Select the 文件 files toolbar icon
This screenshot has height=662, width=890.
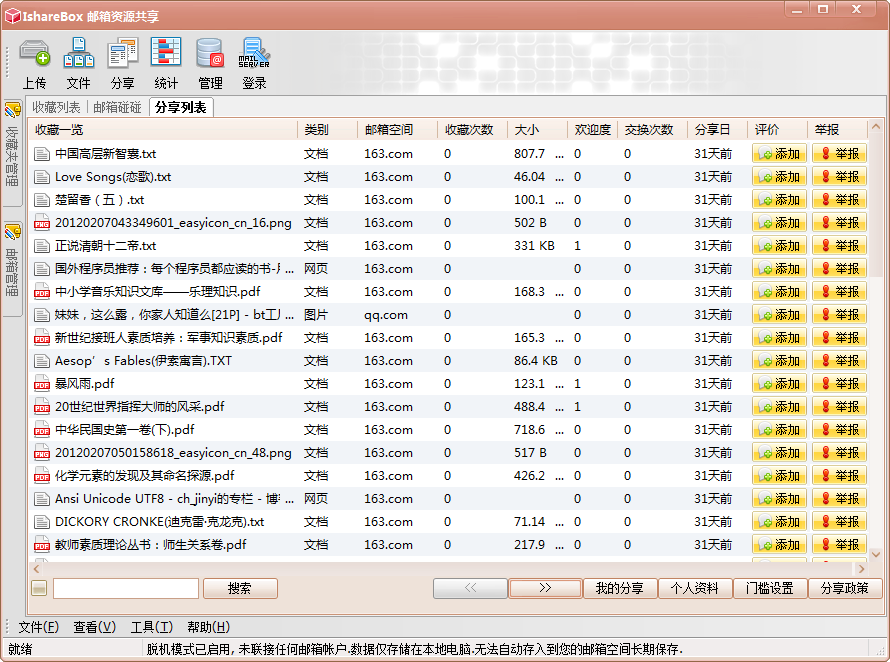click(x=78, y=63)
